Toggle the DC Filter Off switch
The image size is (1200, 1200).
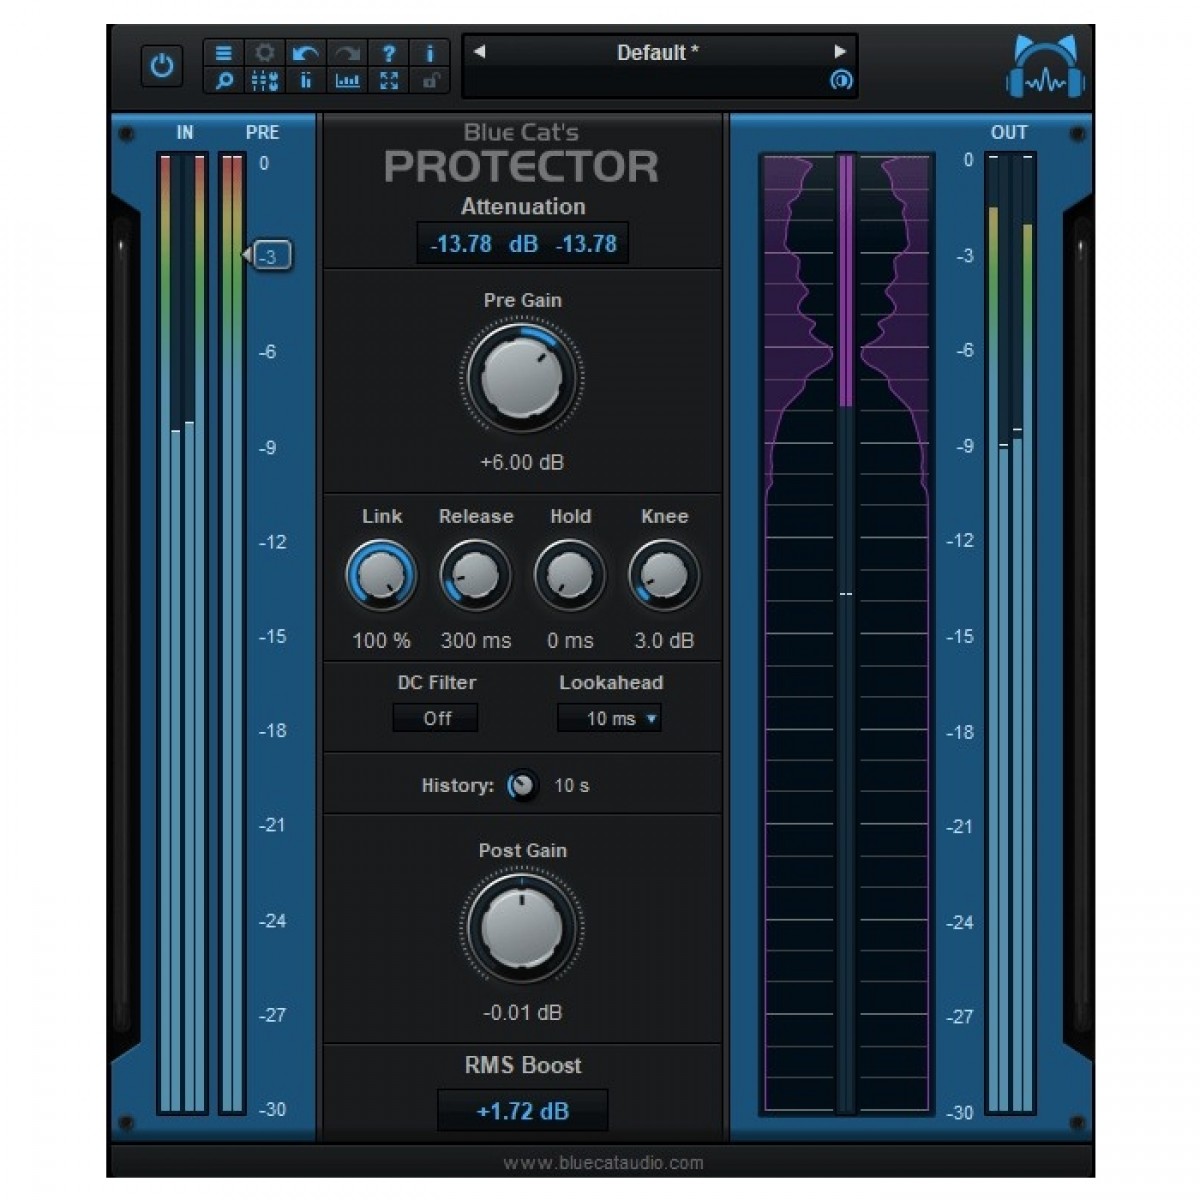(436, 718)
